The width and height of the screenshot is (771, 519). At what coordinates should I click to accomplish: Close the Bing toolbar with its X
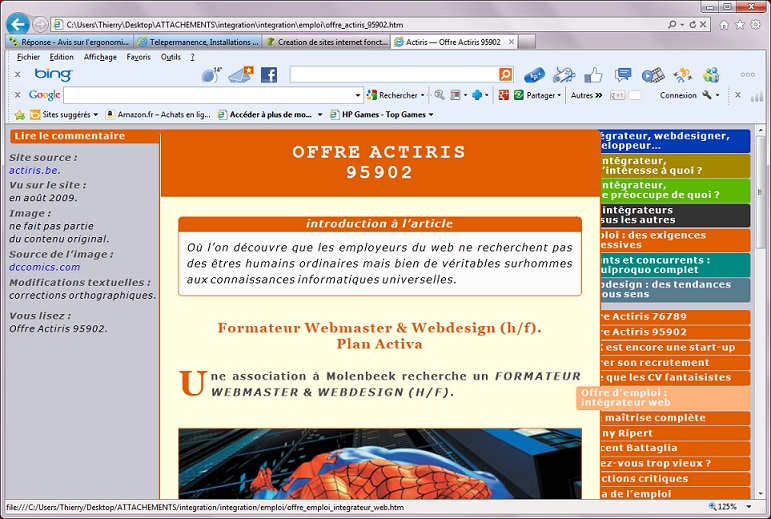pos(18,74)
